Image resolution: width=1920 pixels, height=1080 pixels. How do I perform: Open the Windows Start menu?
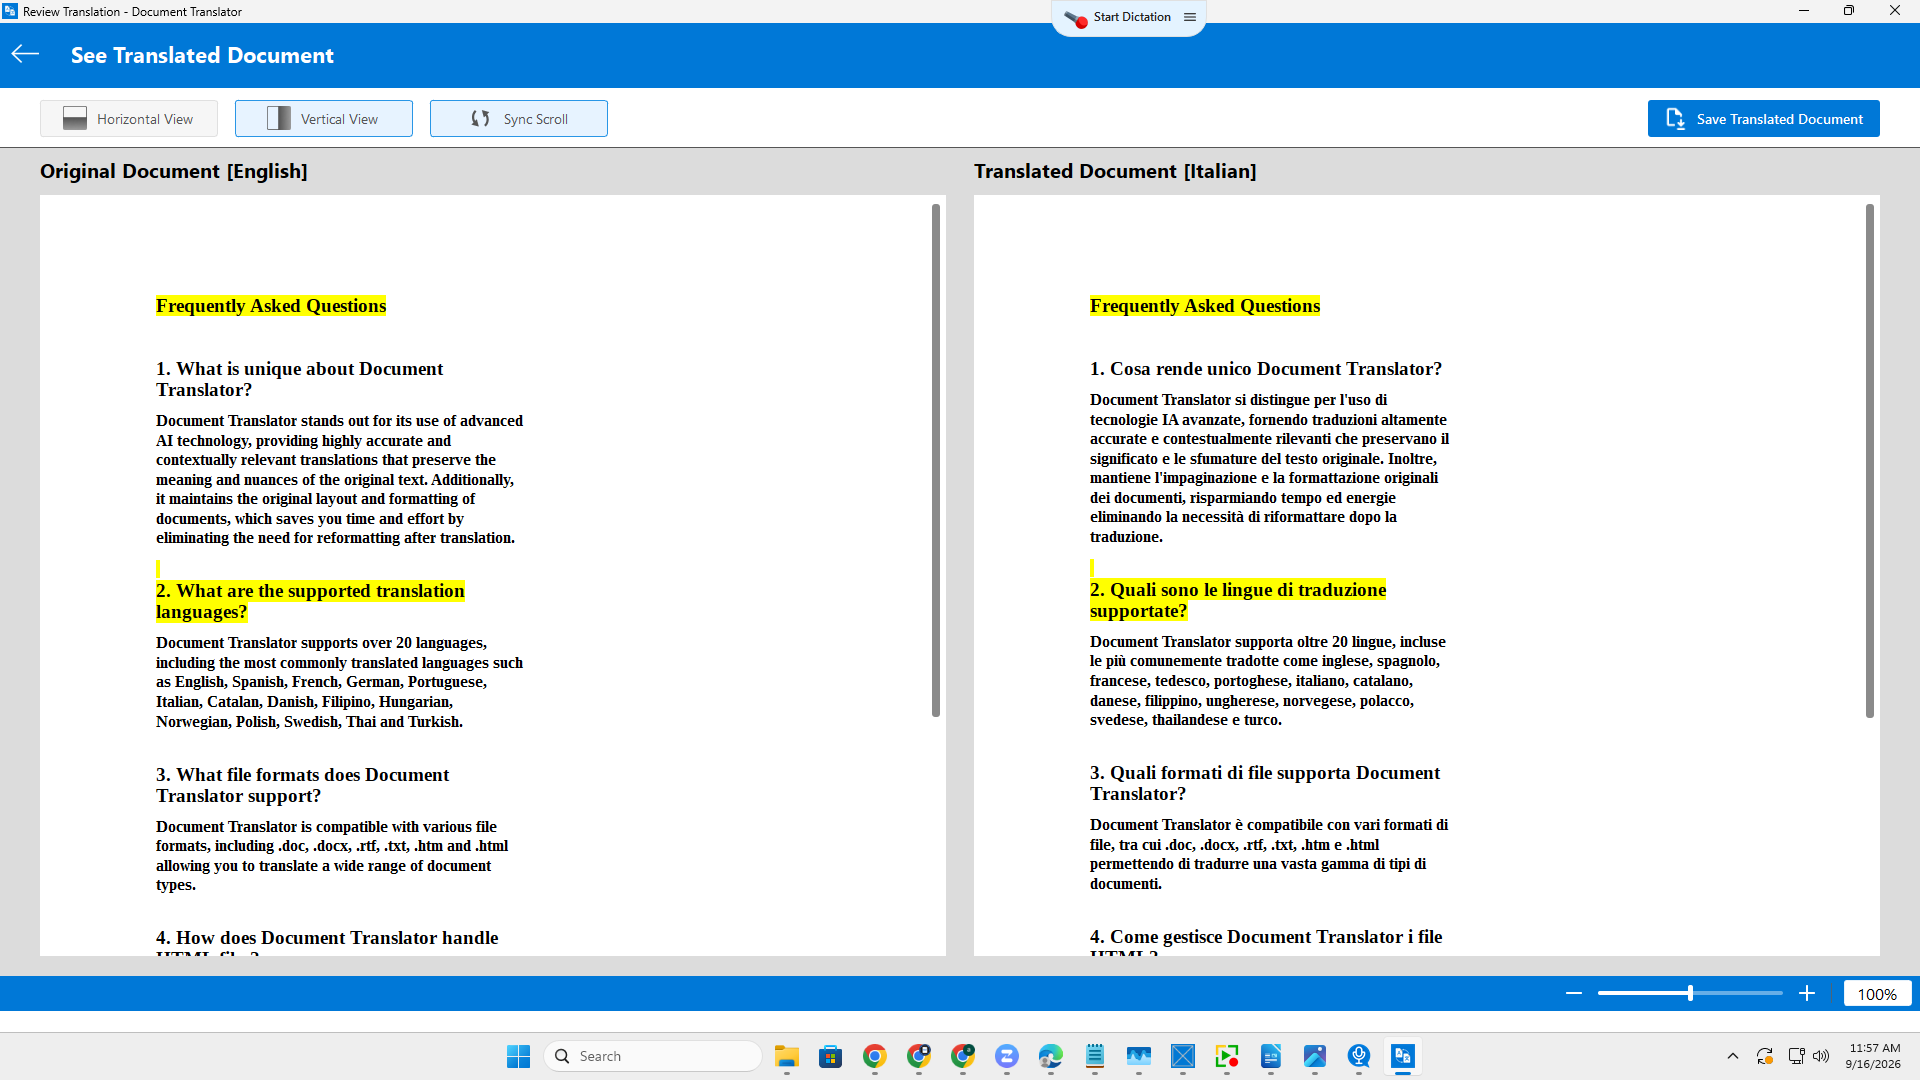pos(518,1056)
